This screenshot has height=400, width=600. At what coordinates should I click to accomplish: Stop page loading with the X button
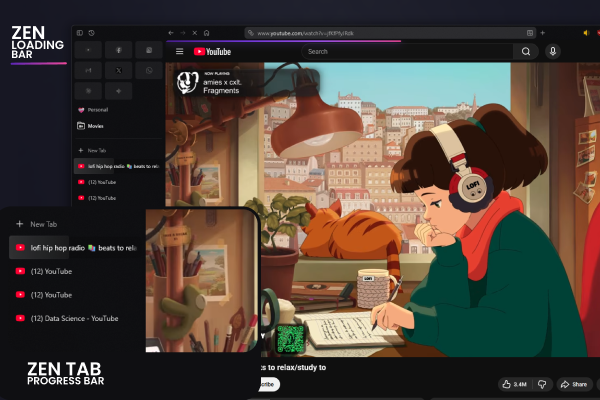[x=195, y=33]
